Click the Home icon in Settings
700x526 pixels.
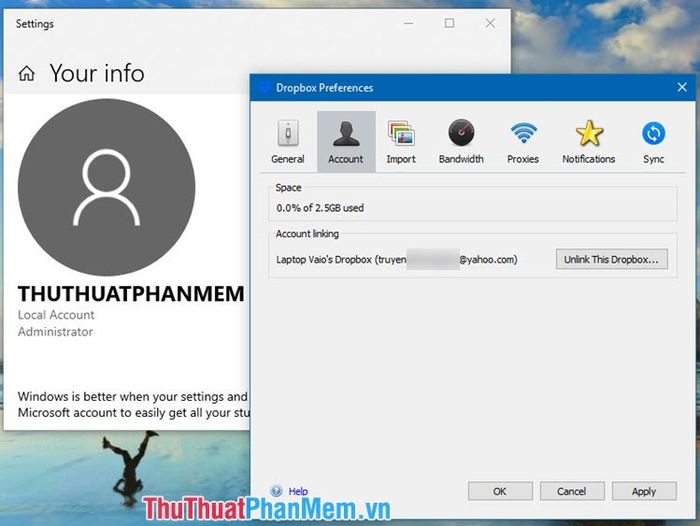tap(26, 73)
